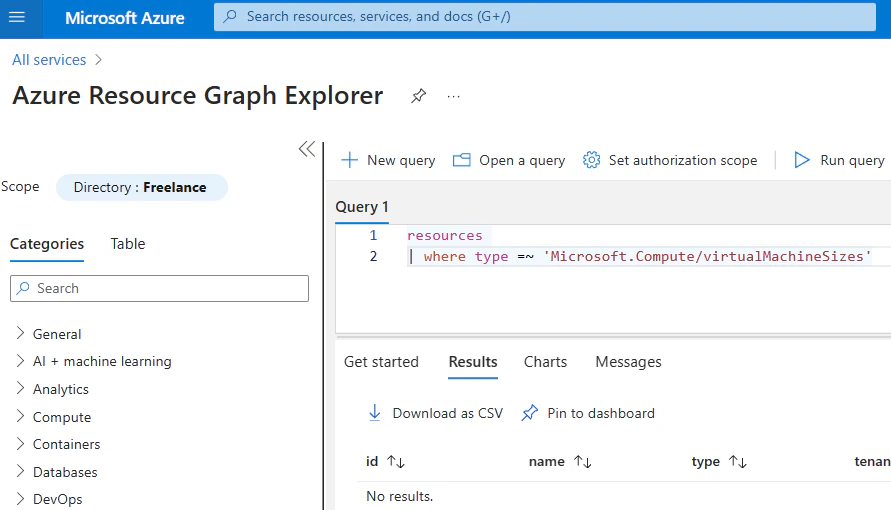
Task: Click the breadcrumb chevron after All services
Action: (x=98, y=60)
